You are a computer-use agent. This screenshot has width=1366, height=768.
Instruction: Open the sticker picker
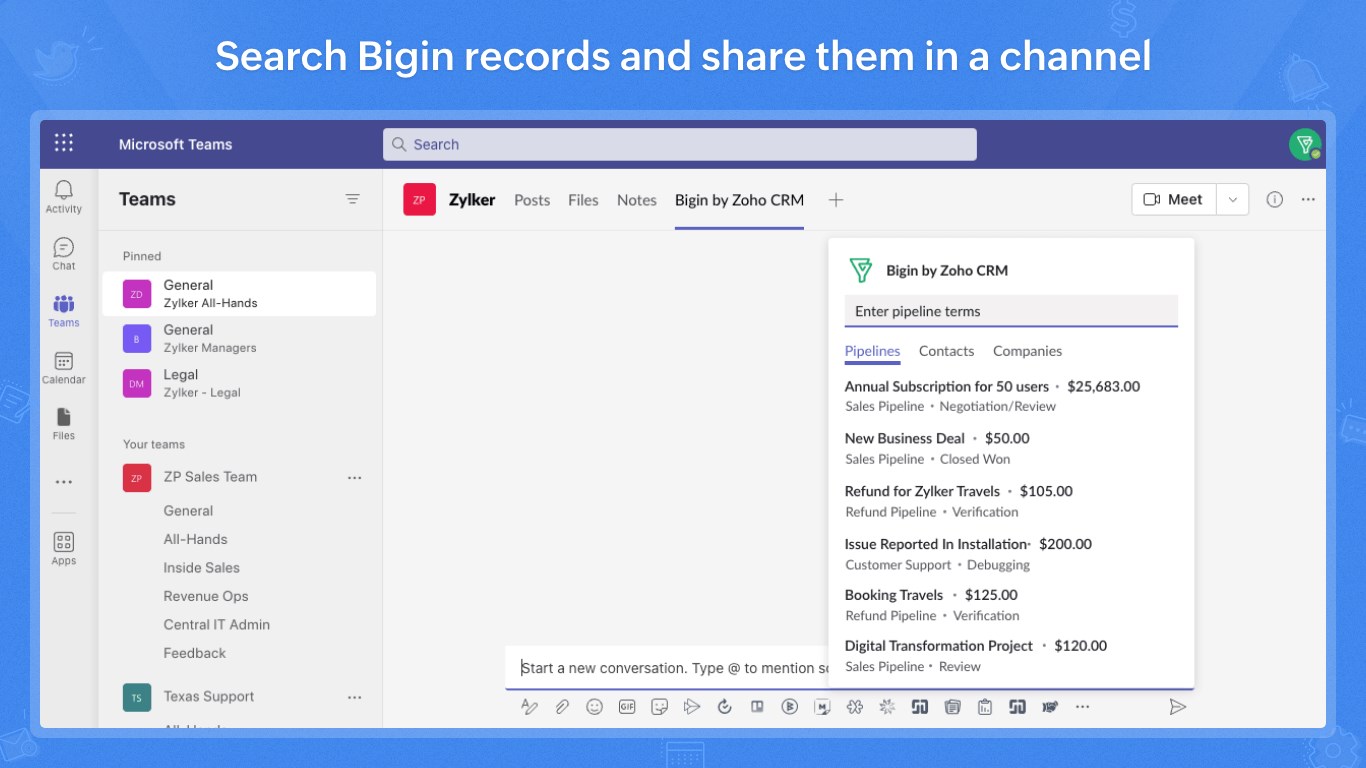(659, 707)
